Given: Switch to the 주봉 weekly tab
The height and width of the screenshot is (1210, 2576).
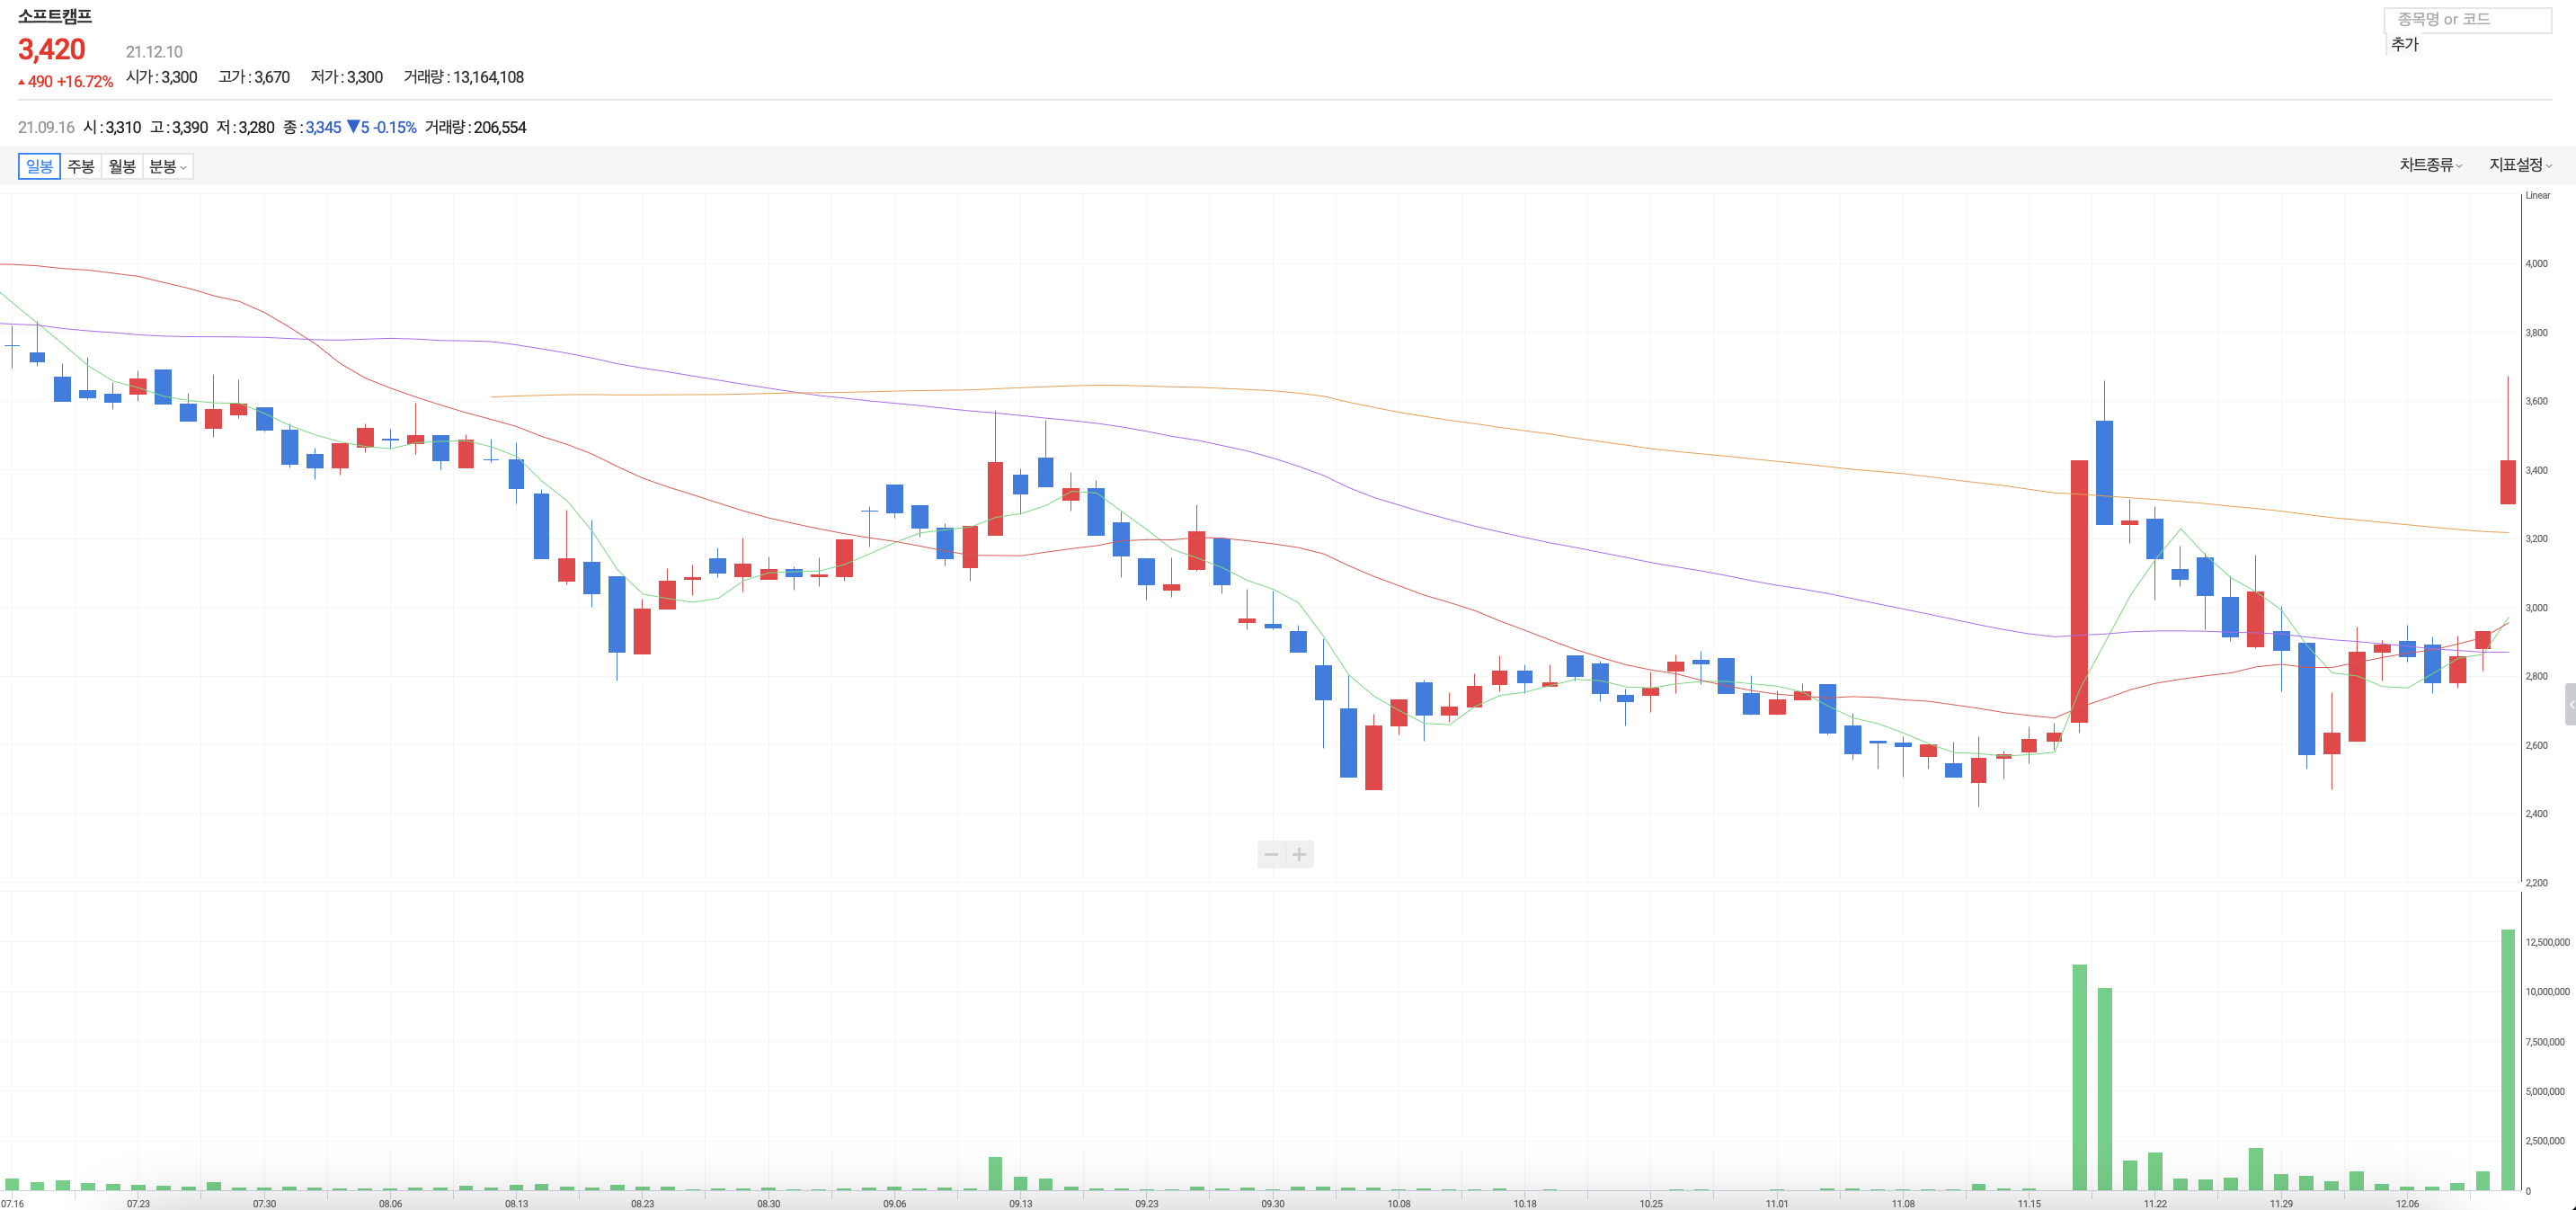Looking at the screenshot, I should (x=81, y=166).
